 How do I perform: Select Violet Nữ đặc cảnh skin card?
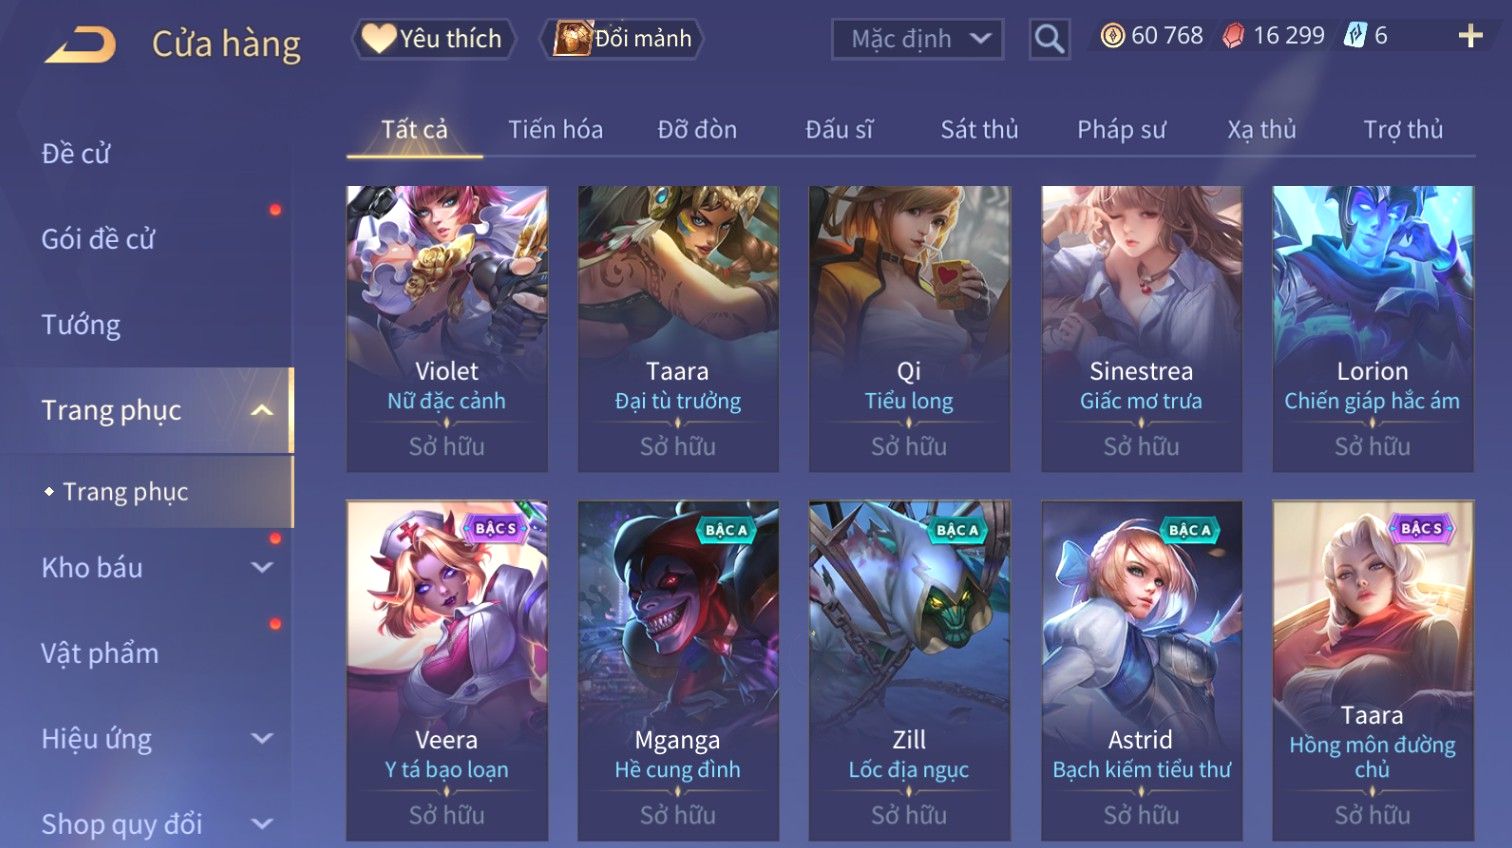pyautogui.click(x=447, y=329)
